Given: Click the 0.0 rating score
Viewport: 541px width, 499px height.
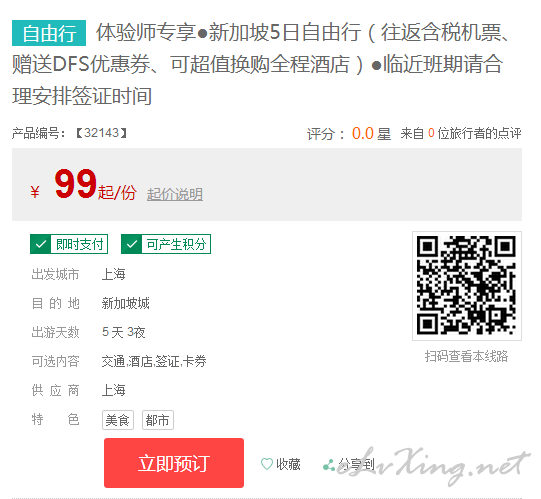Looking at the screenshot, I should click(363, 133).
